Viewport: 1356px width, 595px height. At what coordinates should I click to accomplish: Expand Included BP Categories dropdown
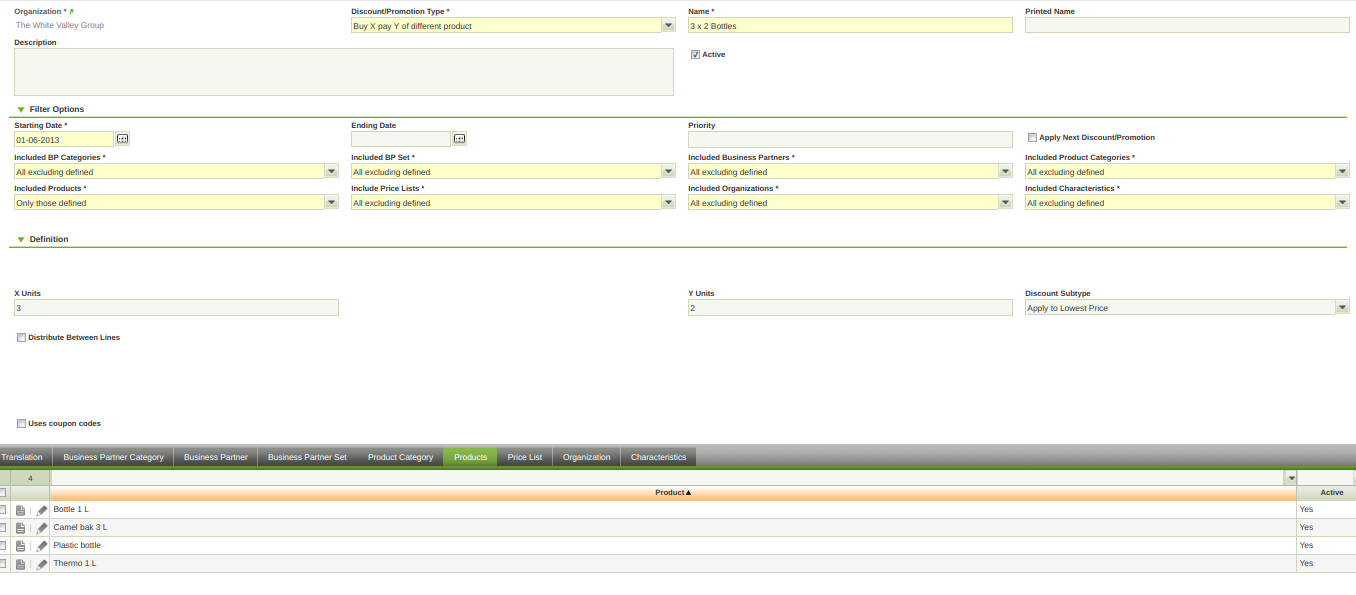[x=331, y=171]
